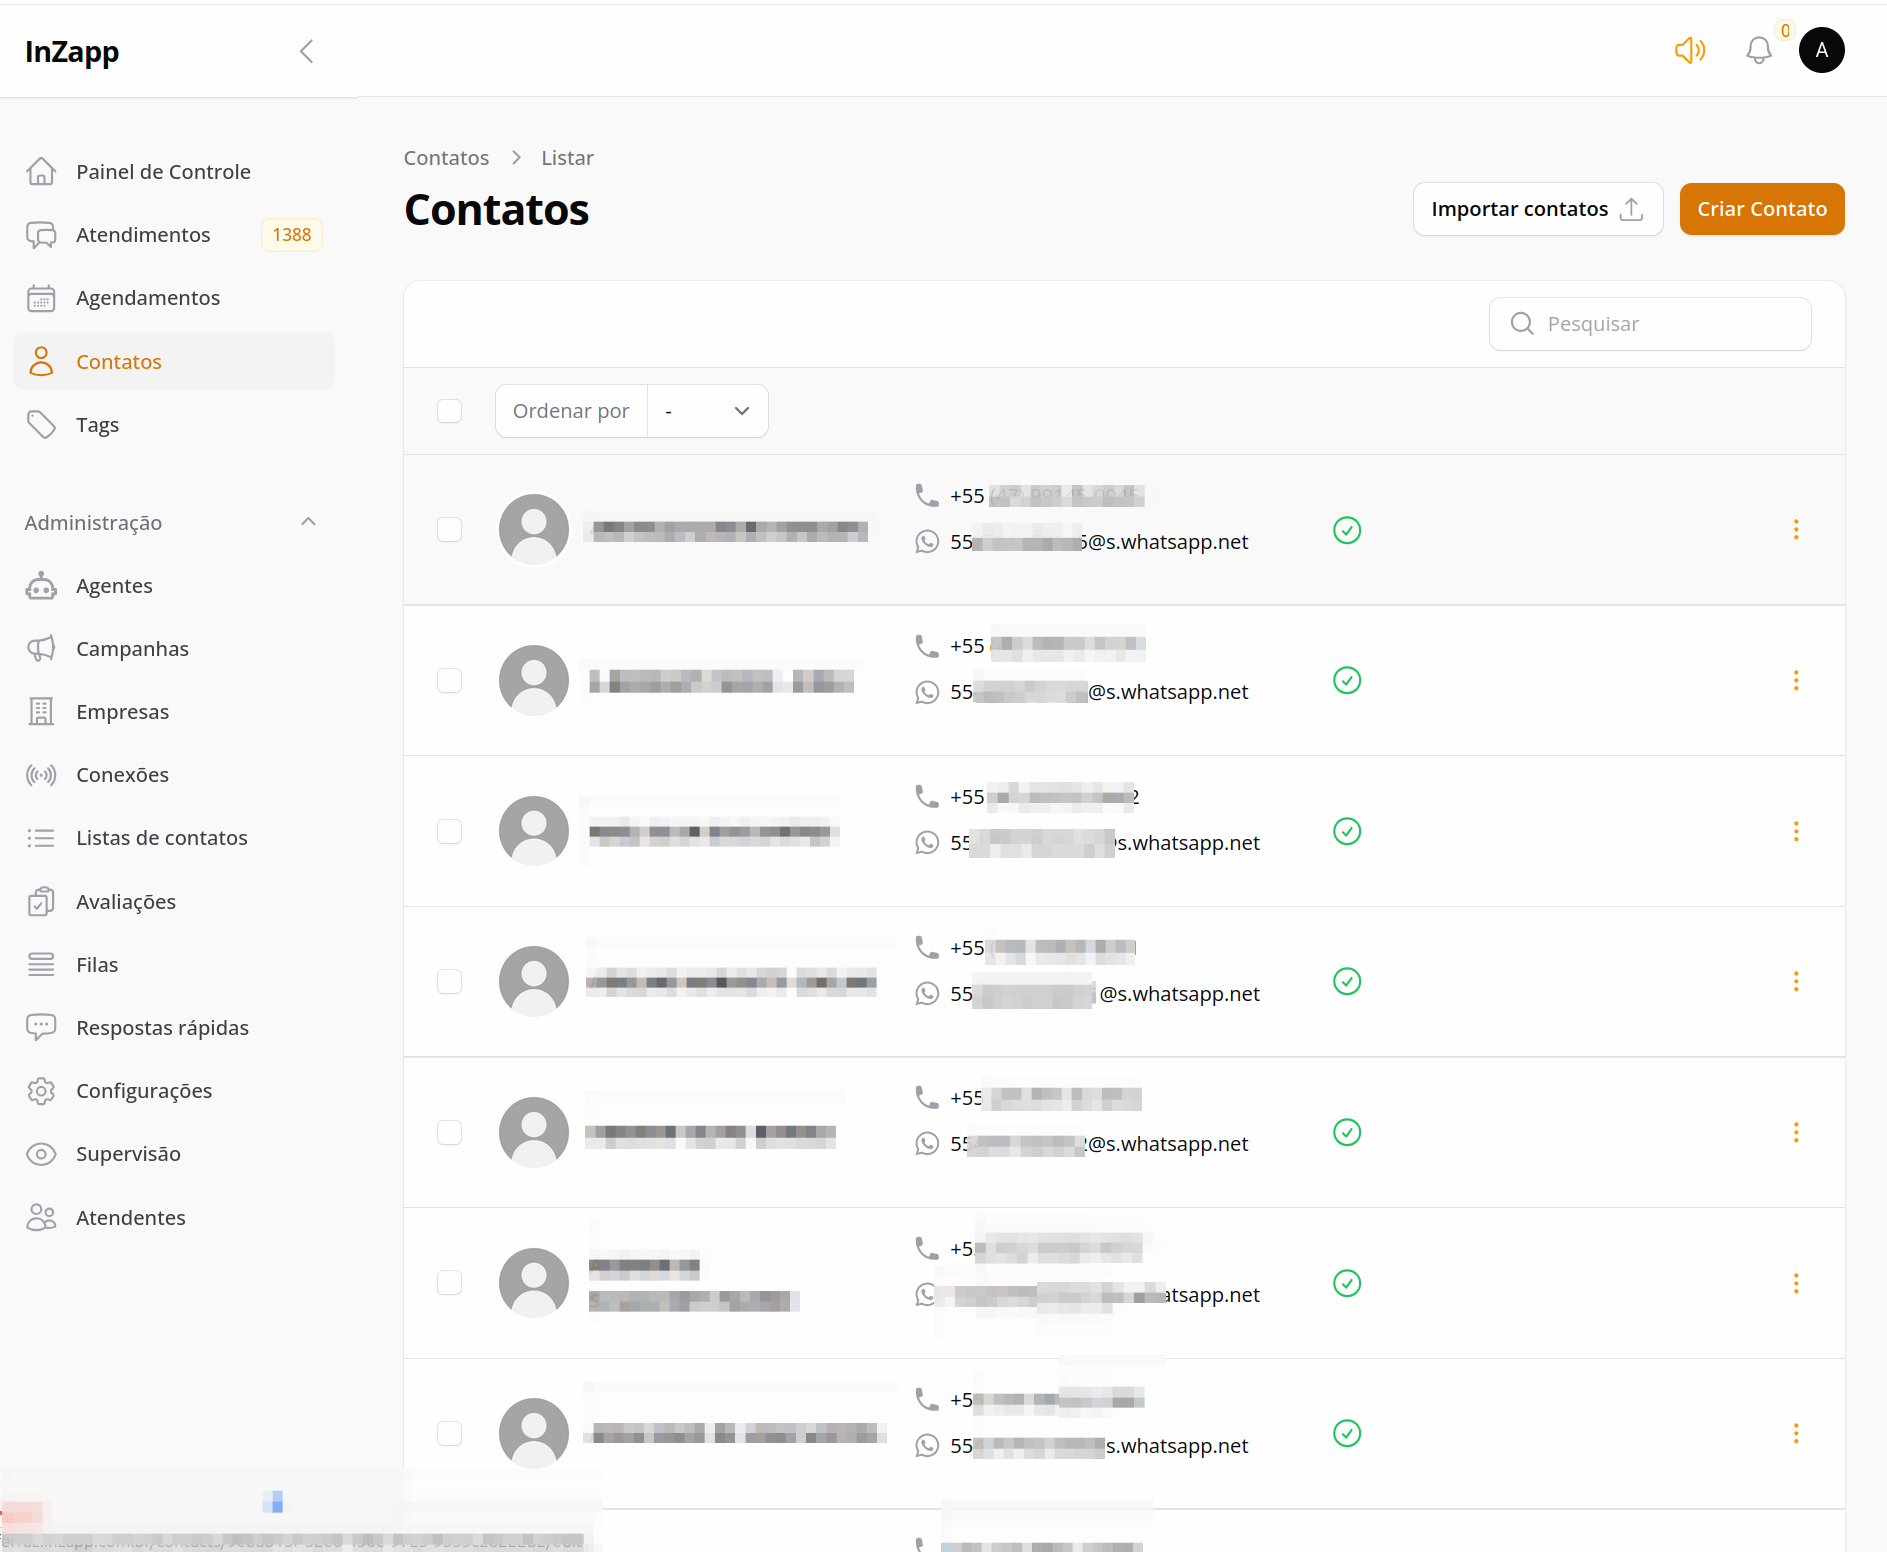
Task: Select the Atendimentos chat icon
Action: pos(41,234)
